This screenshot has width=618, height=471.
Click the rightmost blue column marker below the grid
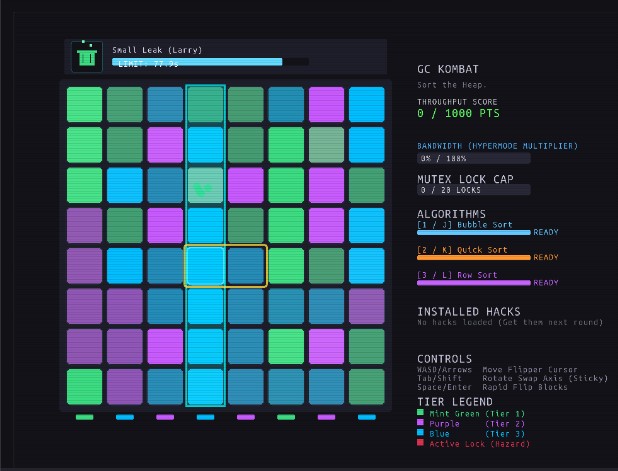tap(367, 417)
